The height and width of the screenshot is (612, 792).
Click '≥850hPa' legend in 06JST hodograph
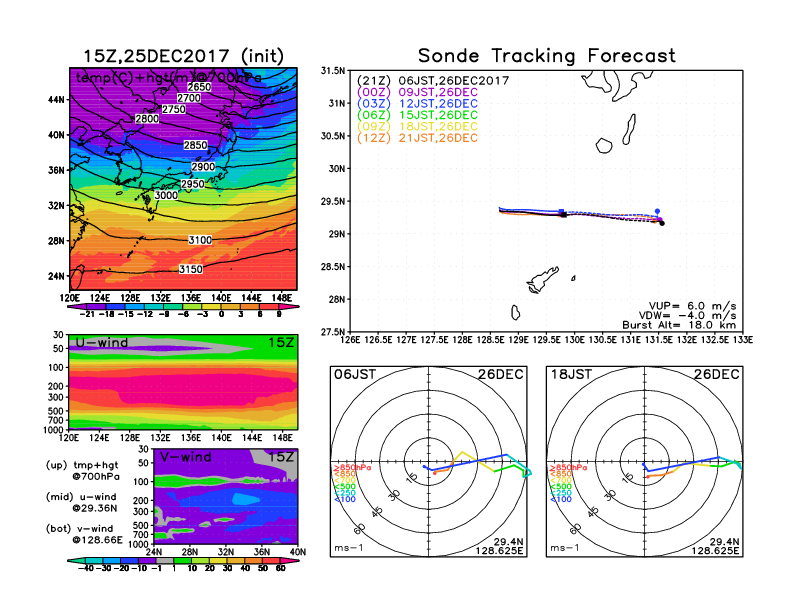[352, 468]
